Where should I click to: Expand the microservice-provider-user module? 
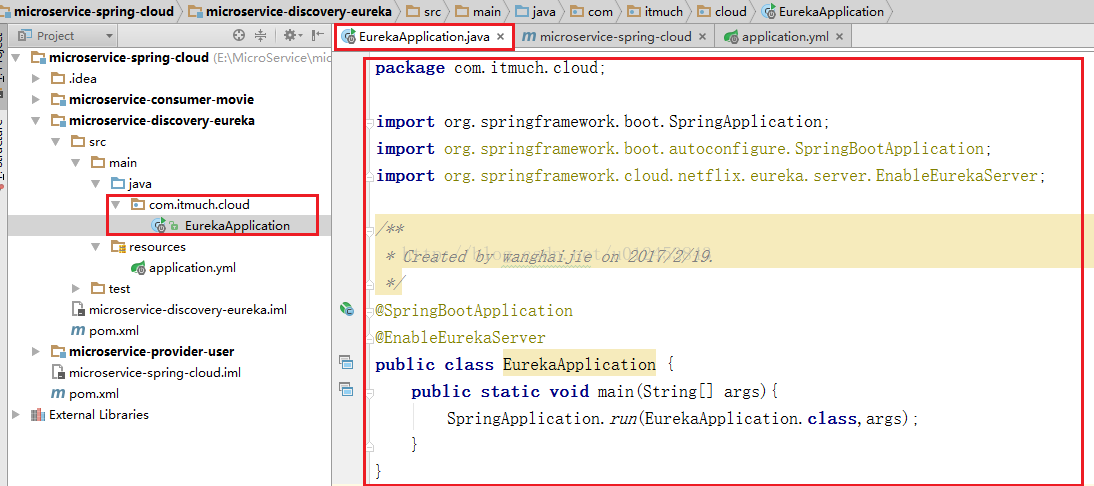click(36, 351)
